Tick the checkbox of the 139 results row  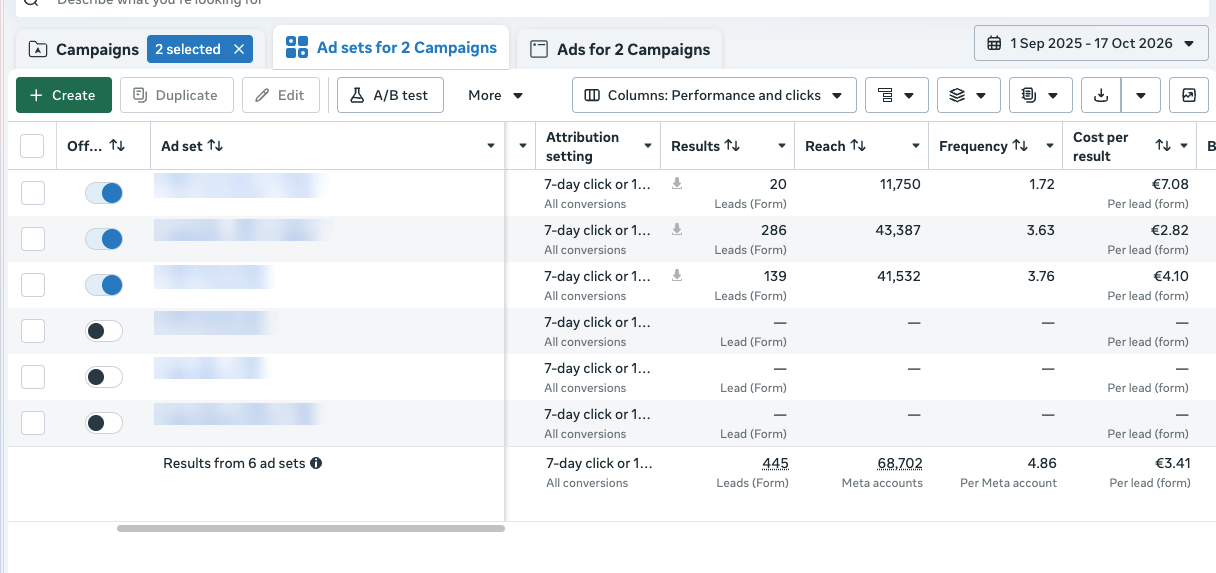(x=32, y=285)
